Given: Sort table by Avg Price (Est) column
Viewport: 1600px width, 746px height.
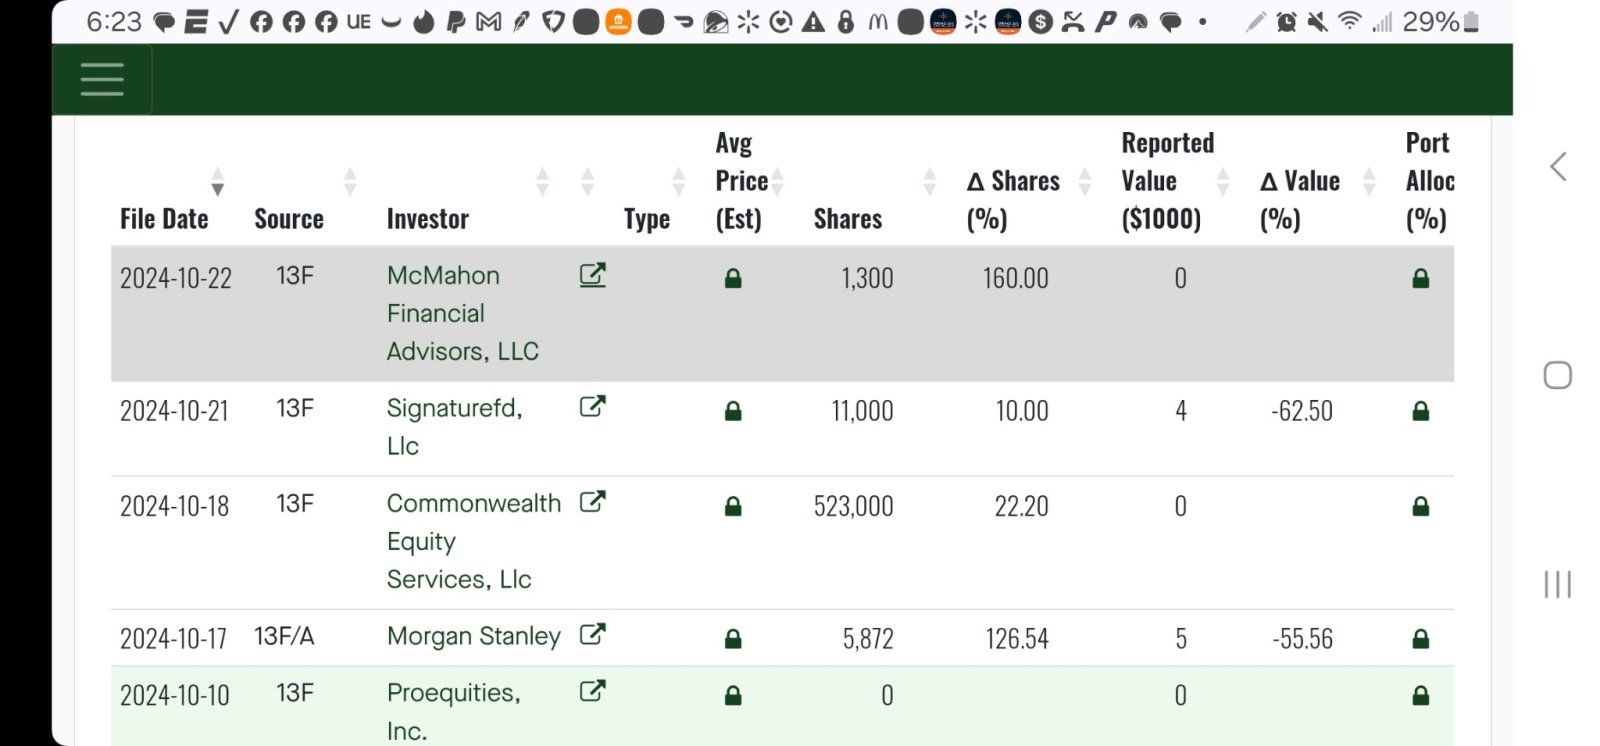Looking at the screenshot, I should click(x=777, y=181).
